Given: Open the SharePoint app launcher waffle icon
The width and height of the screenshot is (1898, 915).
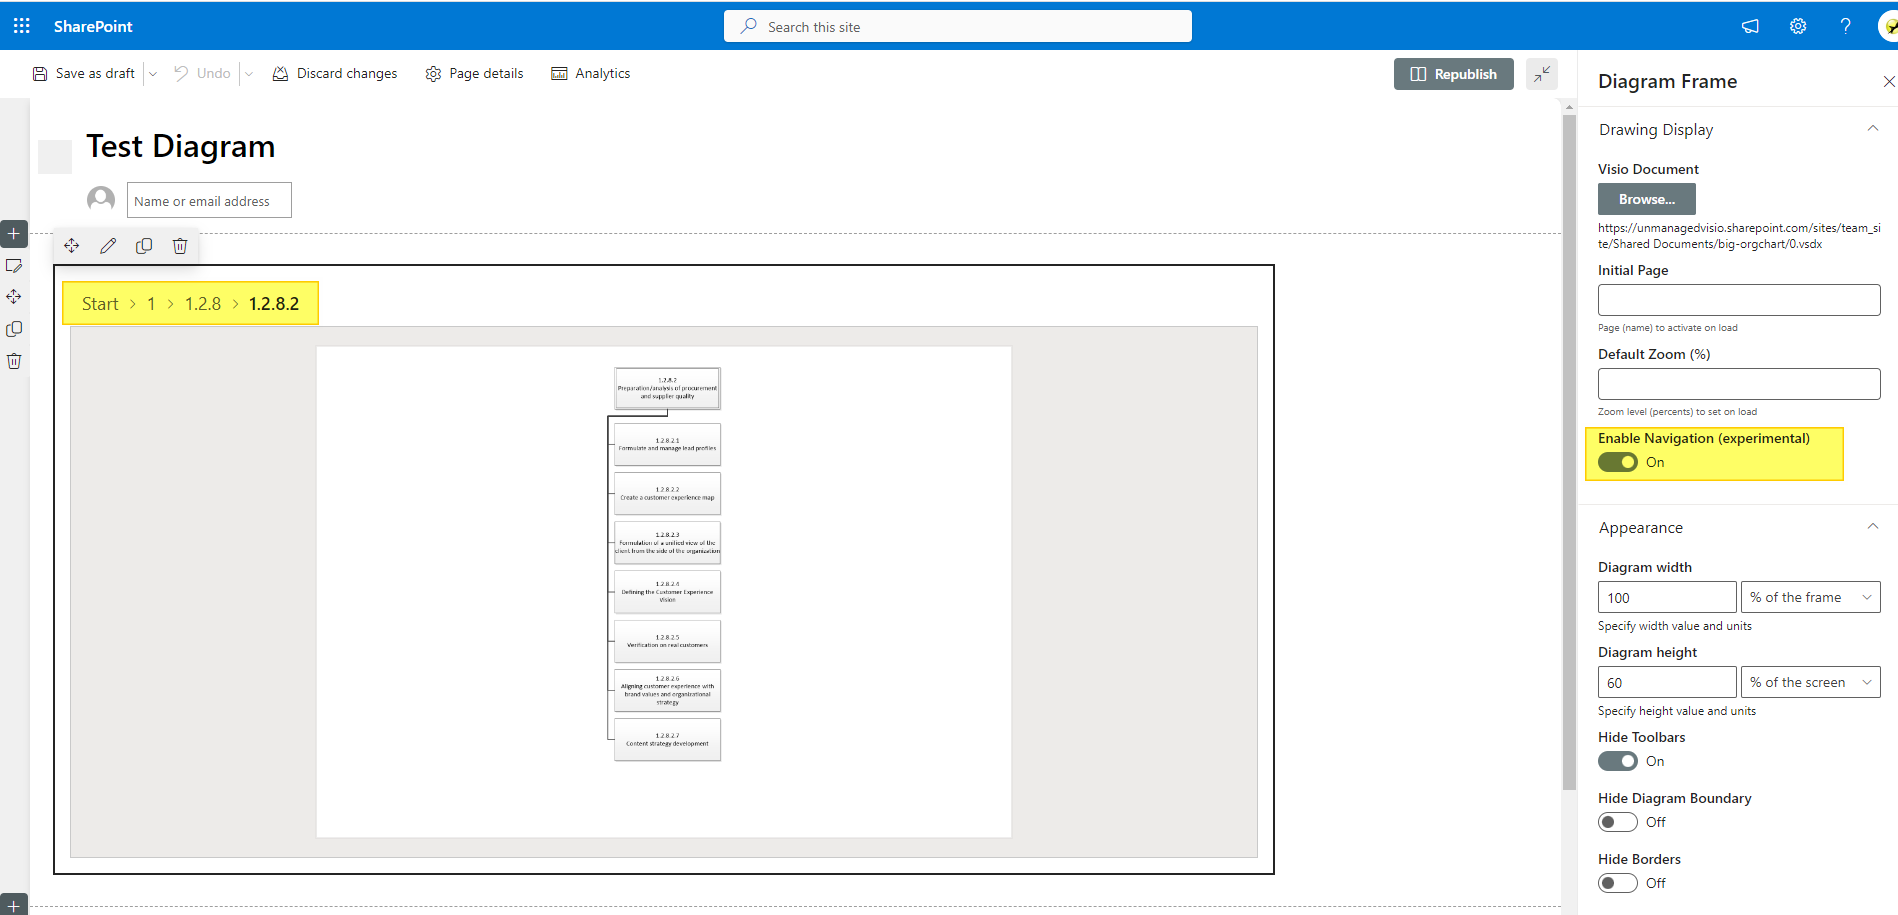Looking at the screenshot, I should [21, 25].
